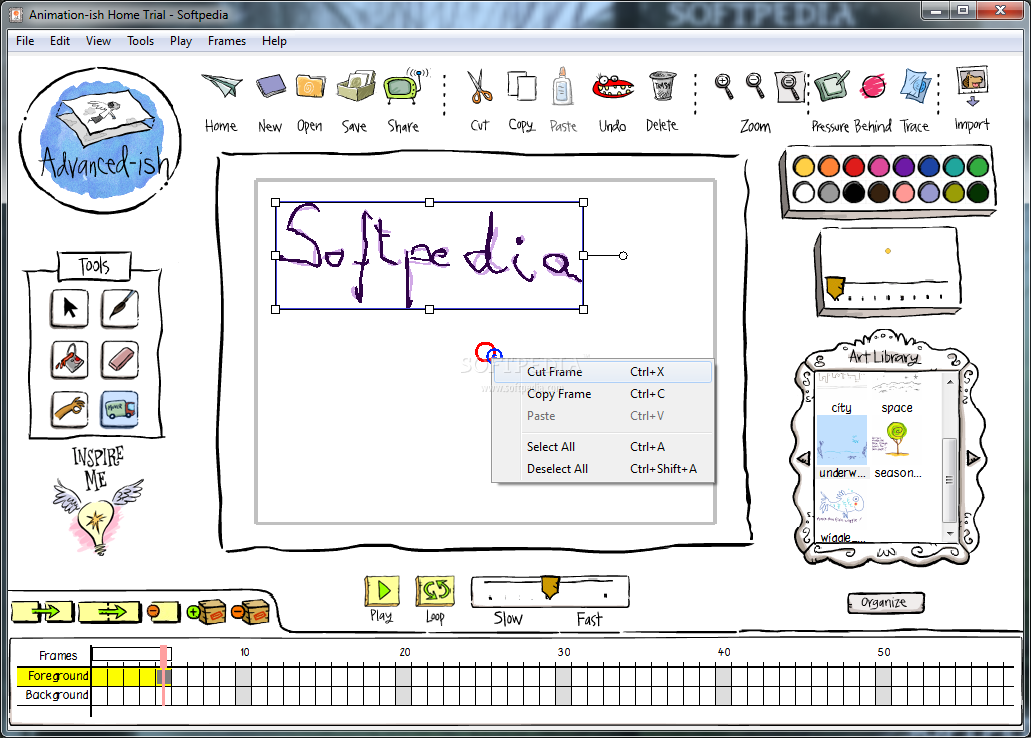Click the Slow-Fast speed slider handle
Viewport: 1031px width, 738px height.
tap(550, 587)
